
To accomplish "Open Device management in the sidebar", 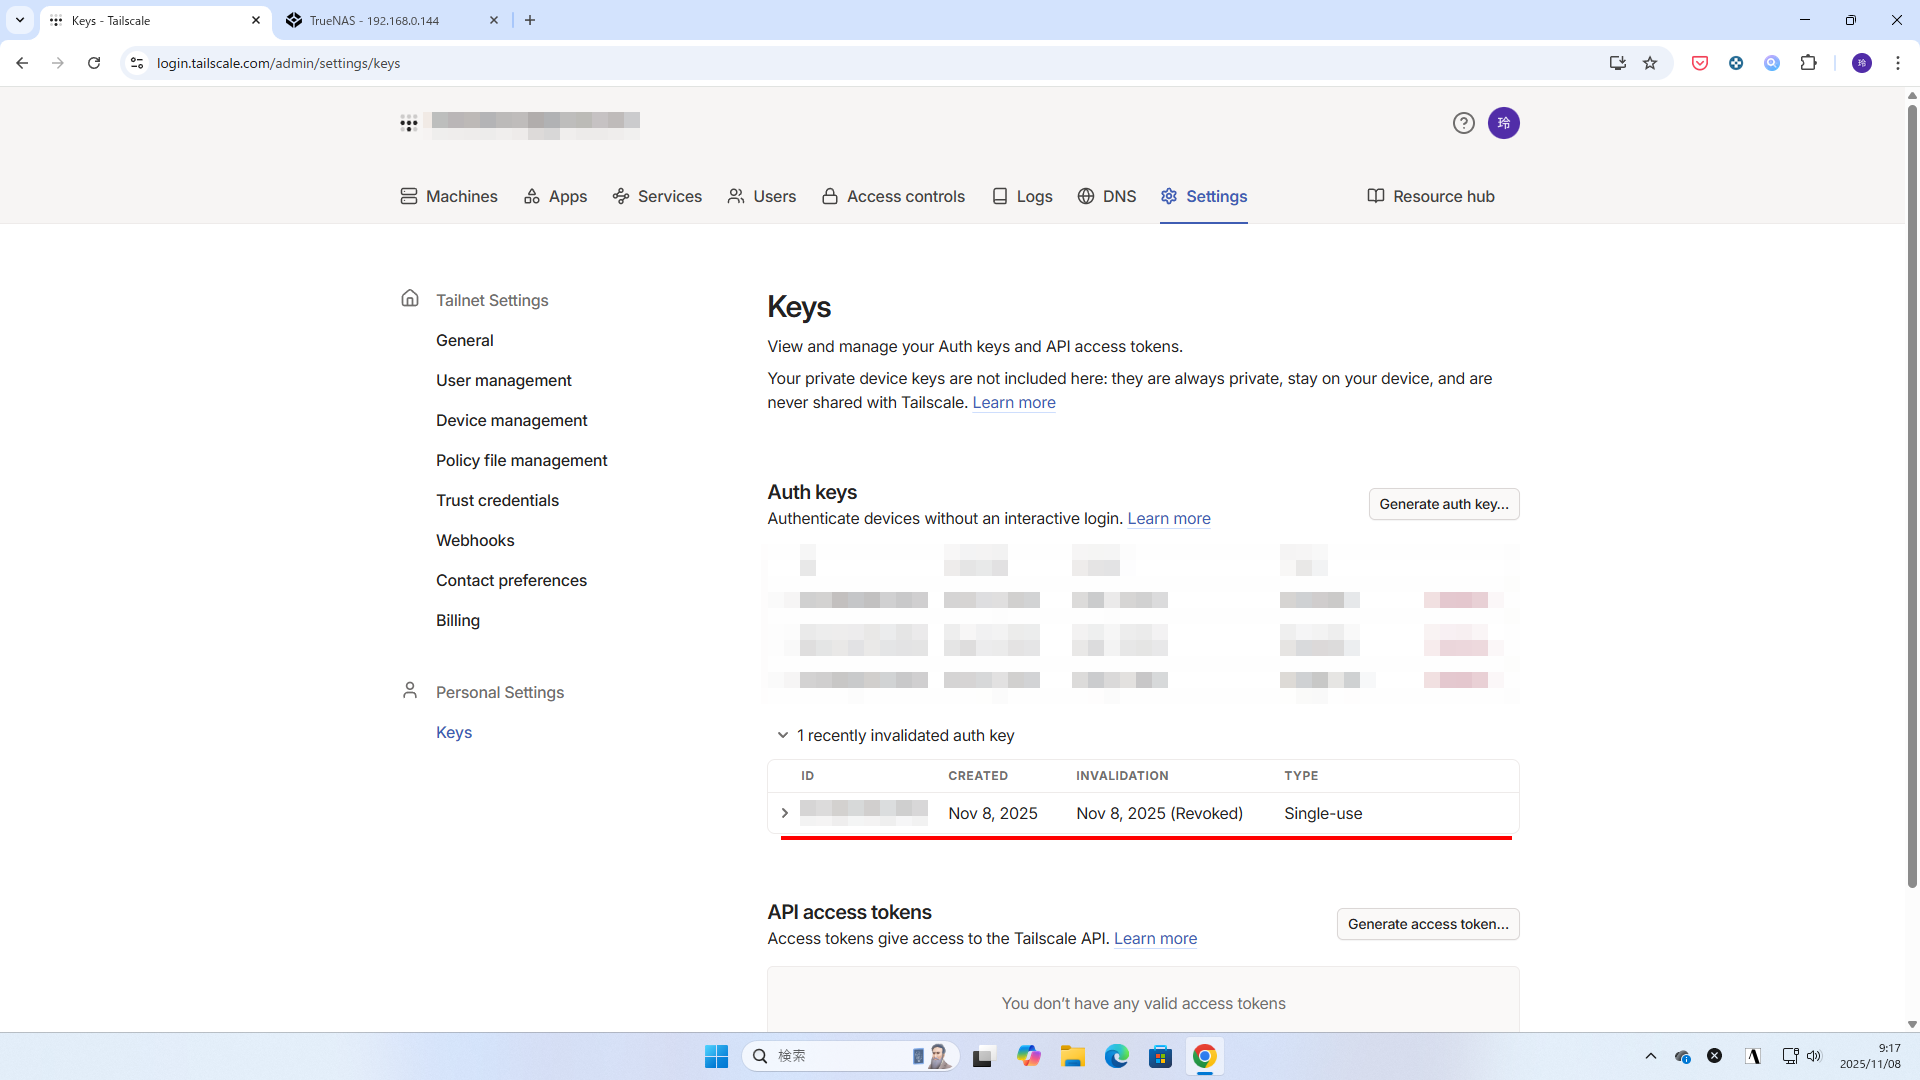I will (x=511, y=420).
